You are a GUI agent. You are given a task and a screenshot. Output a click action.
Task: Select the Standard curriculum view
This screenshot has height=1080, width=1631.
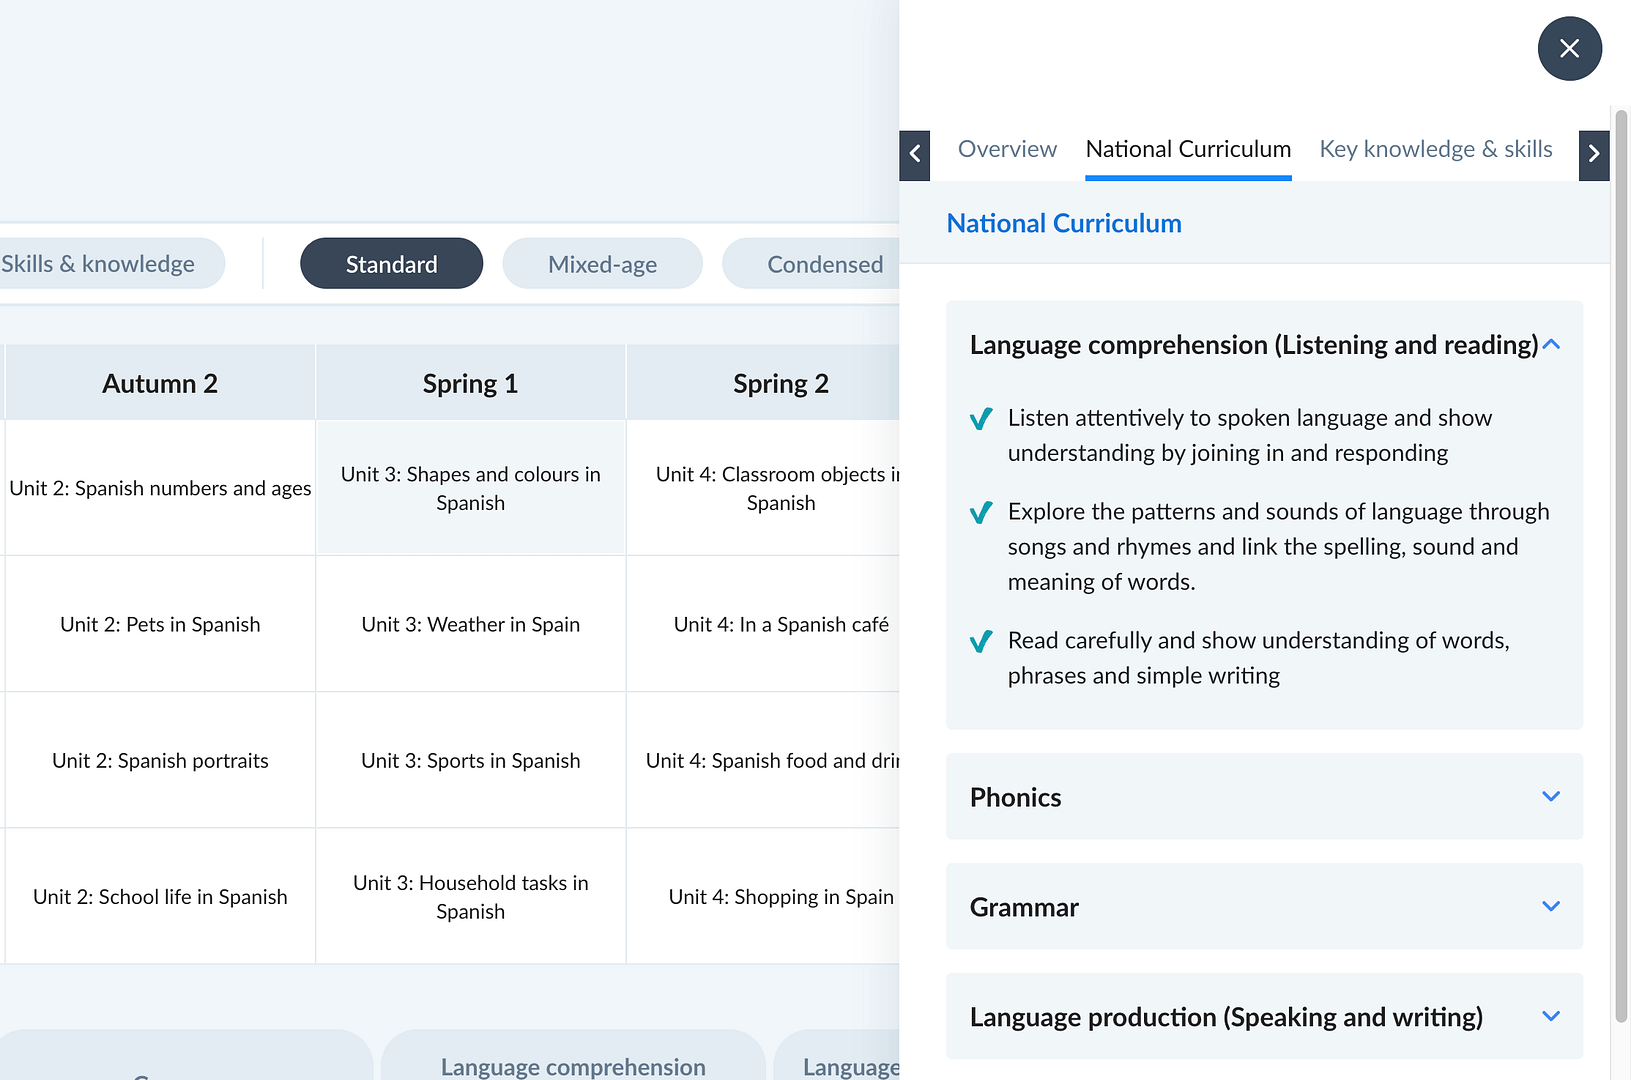click(x=391, y=264)
